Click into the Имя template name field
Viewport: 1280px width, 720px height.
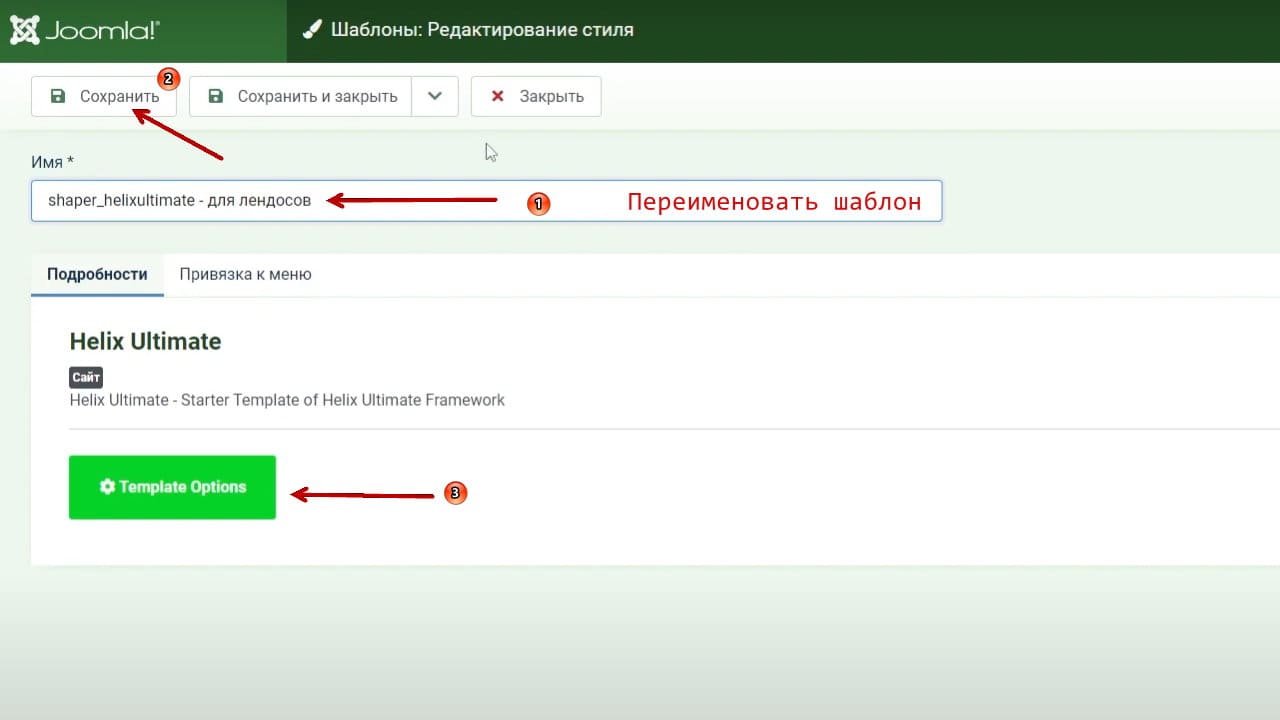pos(486,201)
